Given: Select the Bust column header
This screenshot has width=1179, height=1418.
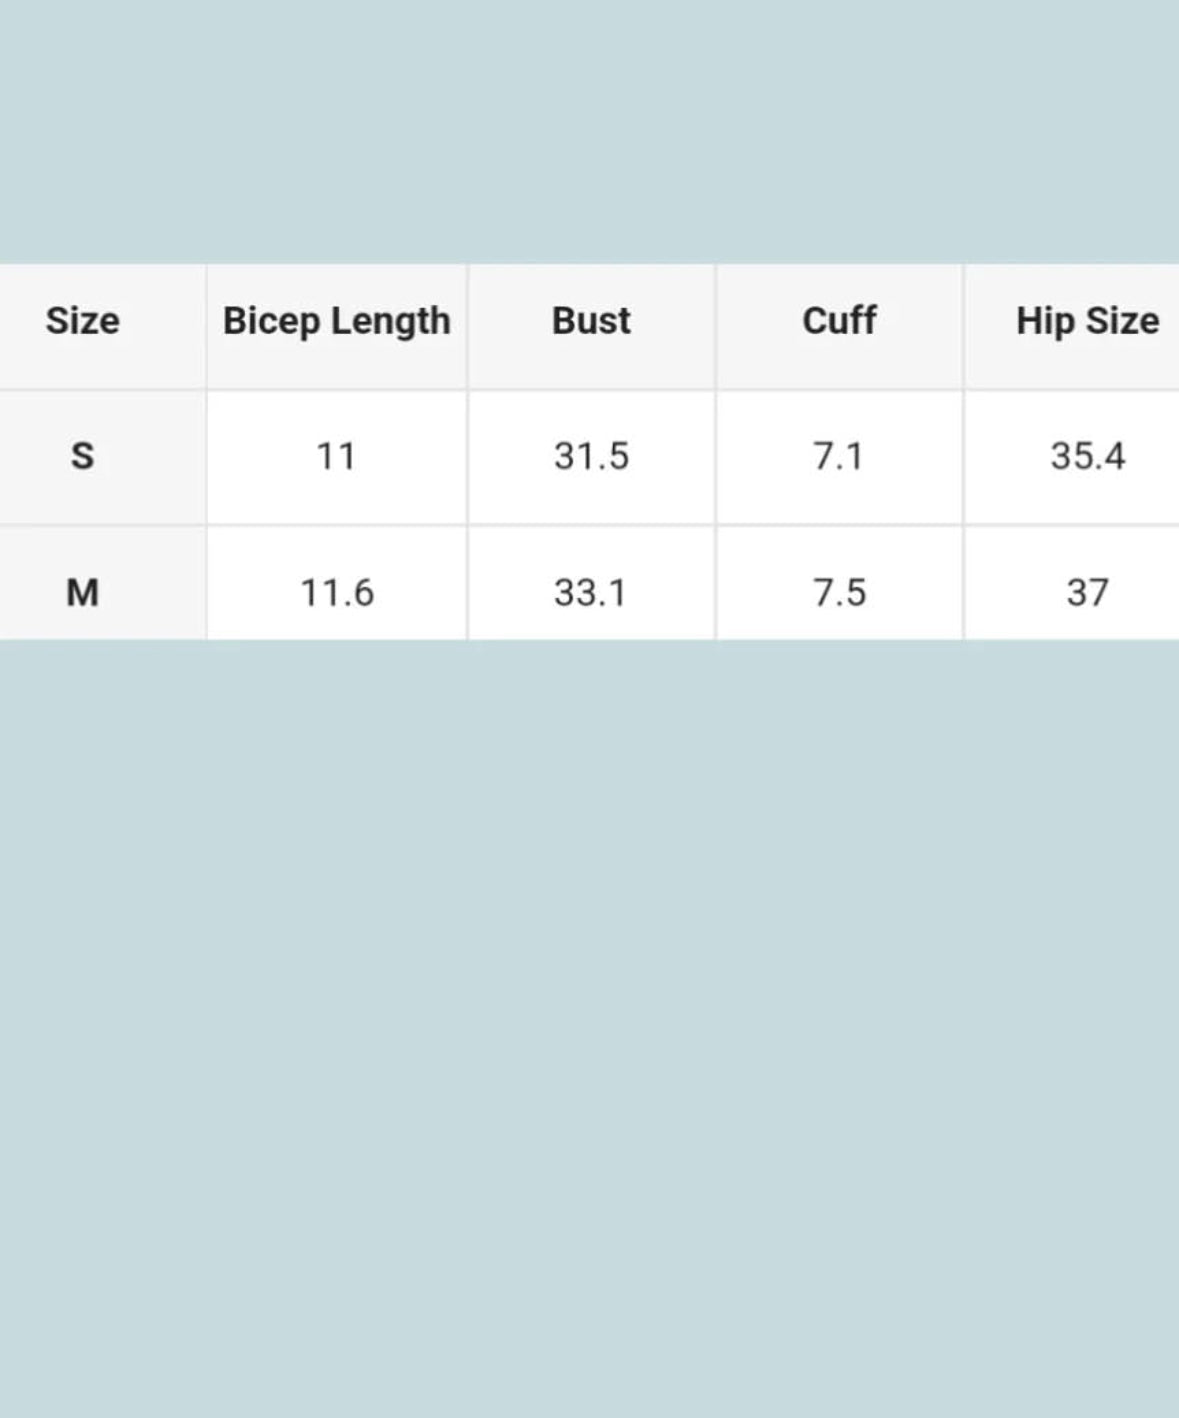Looking at the screenshot, I should (x=591, y=321).
